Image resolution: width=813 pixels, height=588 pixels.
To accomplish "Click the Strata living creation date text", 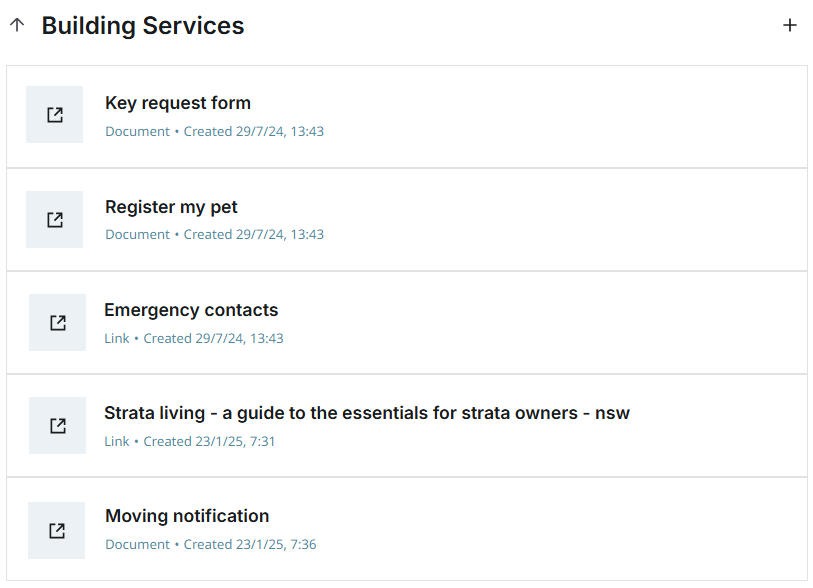I will tap(209, 441).
